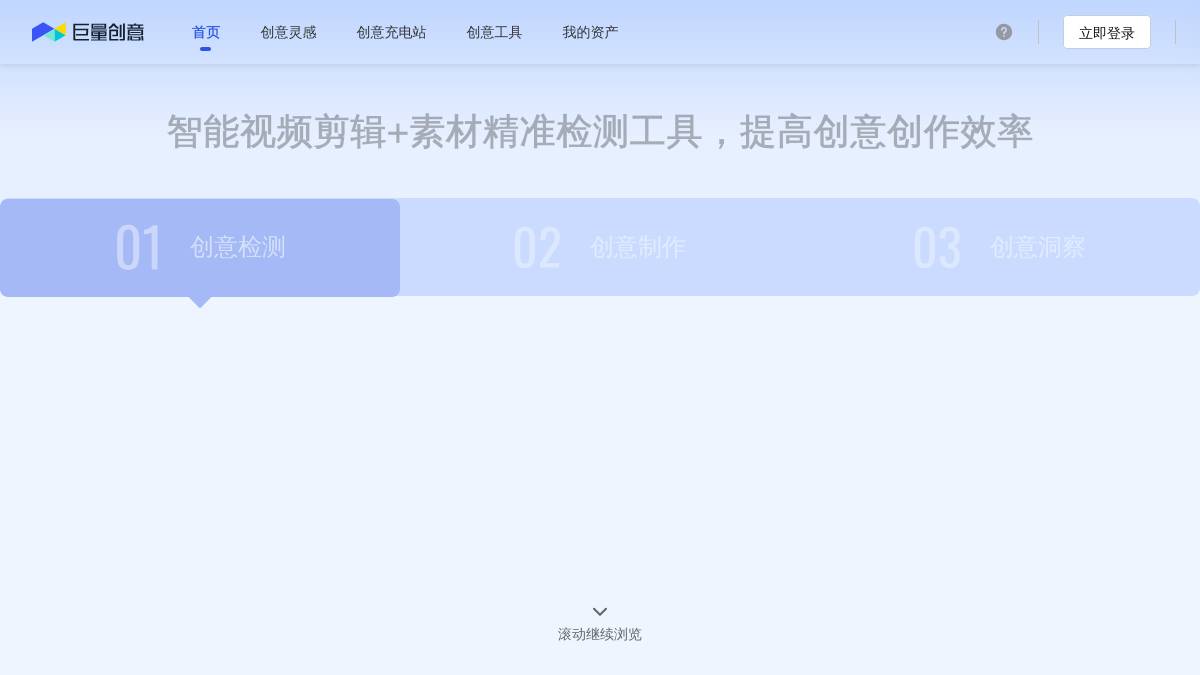Viewport: 1200px width, 675px height.
Task: Switch to the 创意制作 tab
Action: point(638,247)
